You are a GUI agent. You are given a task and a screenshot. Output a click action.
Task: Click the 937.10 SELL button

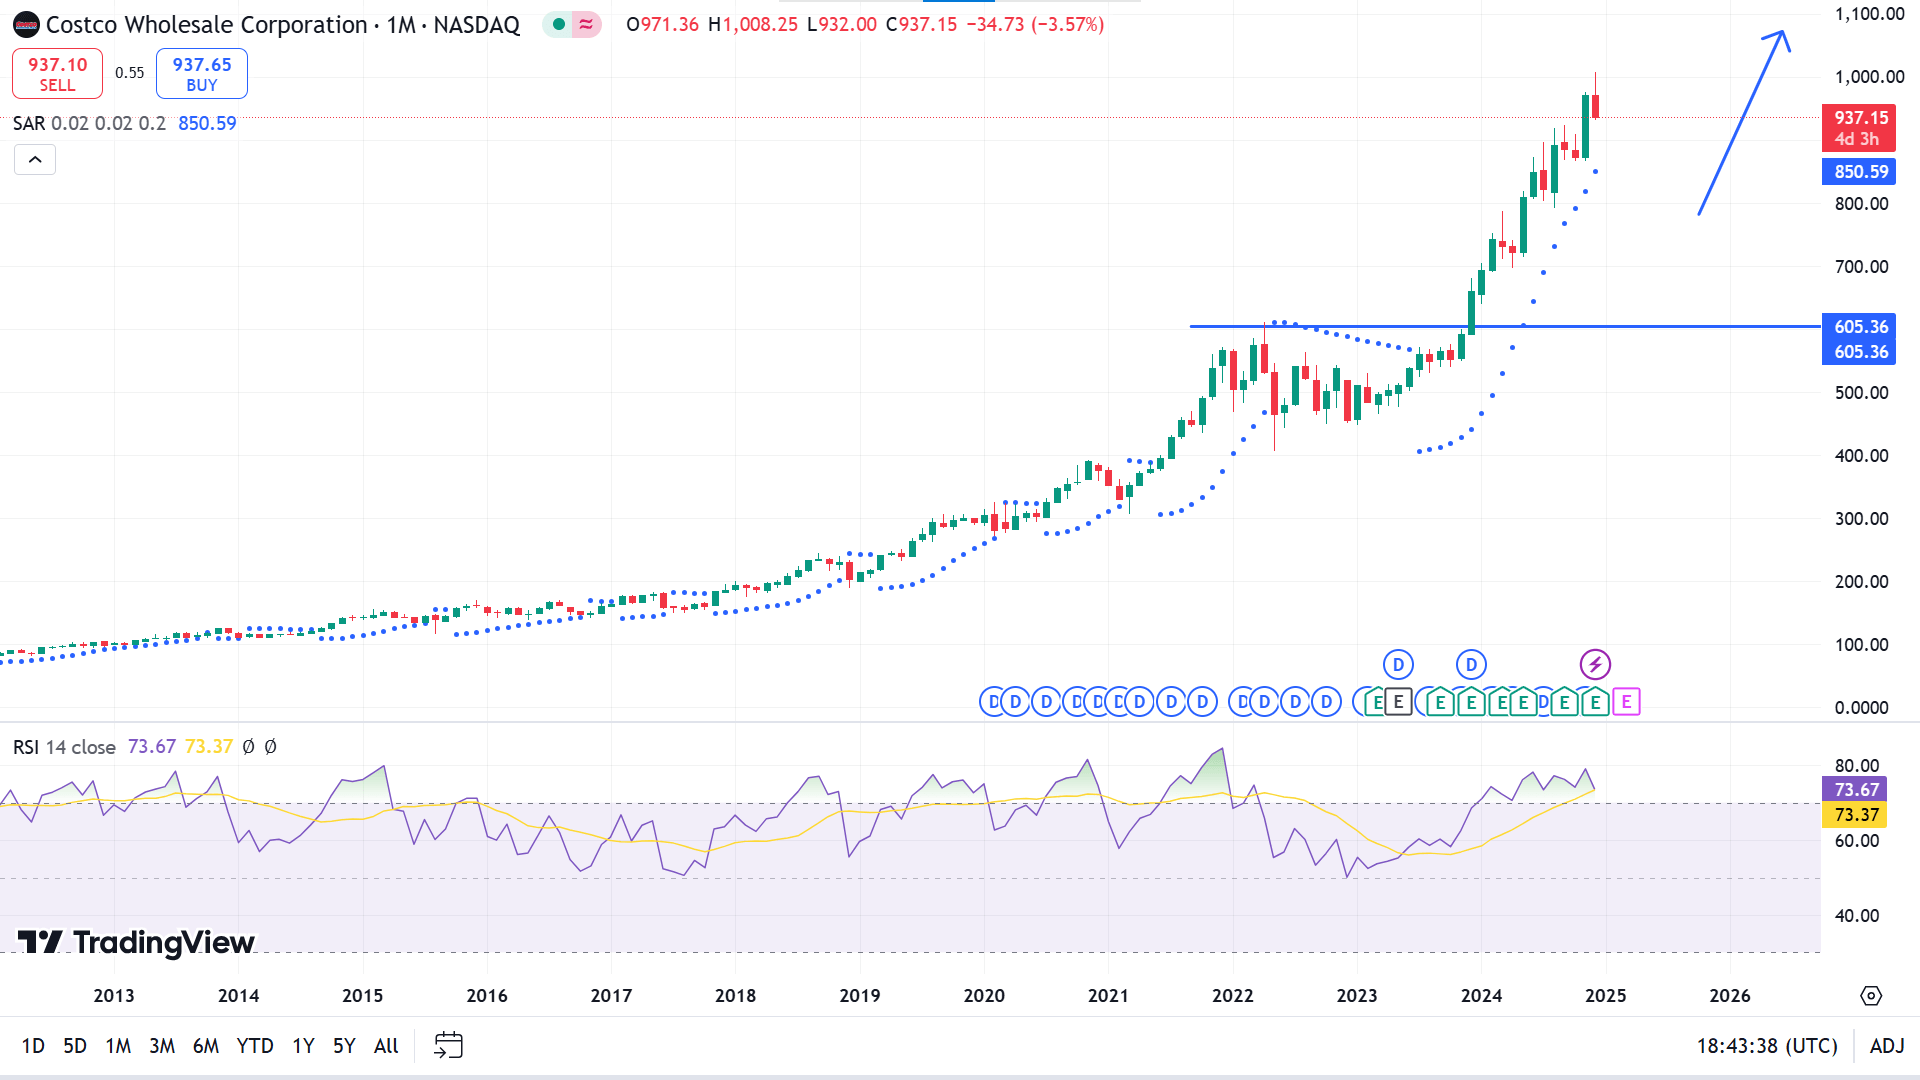point(57,74)
